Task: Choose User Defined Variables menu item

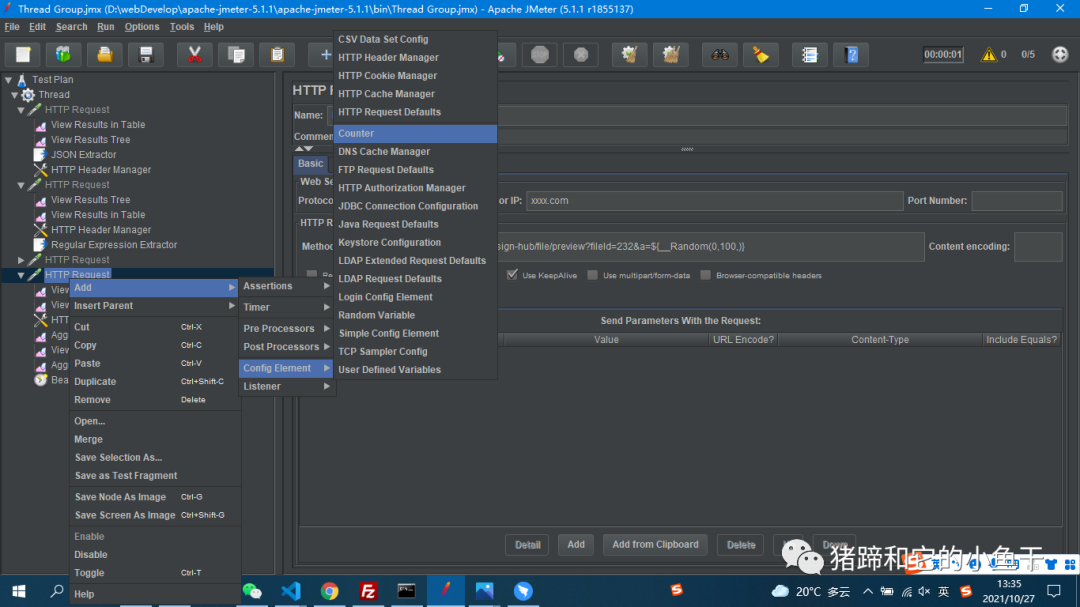Action: [x=415, y=369]
